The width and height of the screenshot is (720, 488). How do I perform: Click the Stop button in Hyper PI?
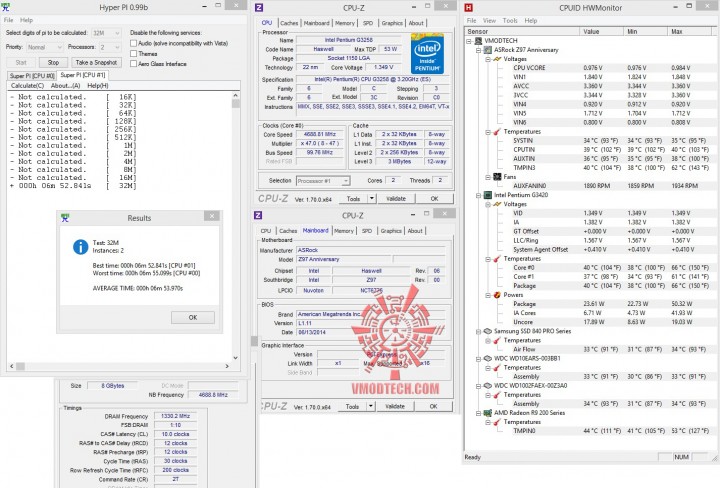click(x=53, y=62)
